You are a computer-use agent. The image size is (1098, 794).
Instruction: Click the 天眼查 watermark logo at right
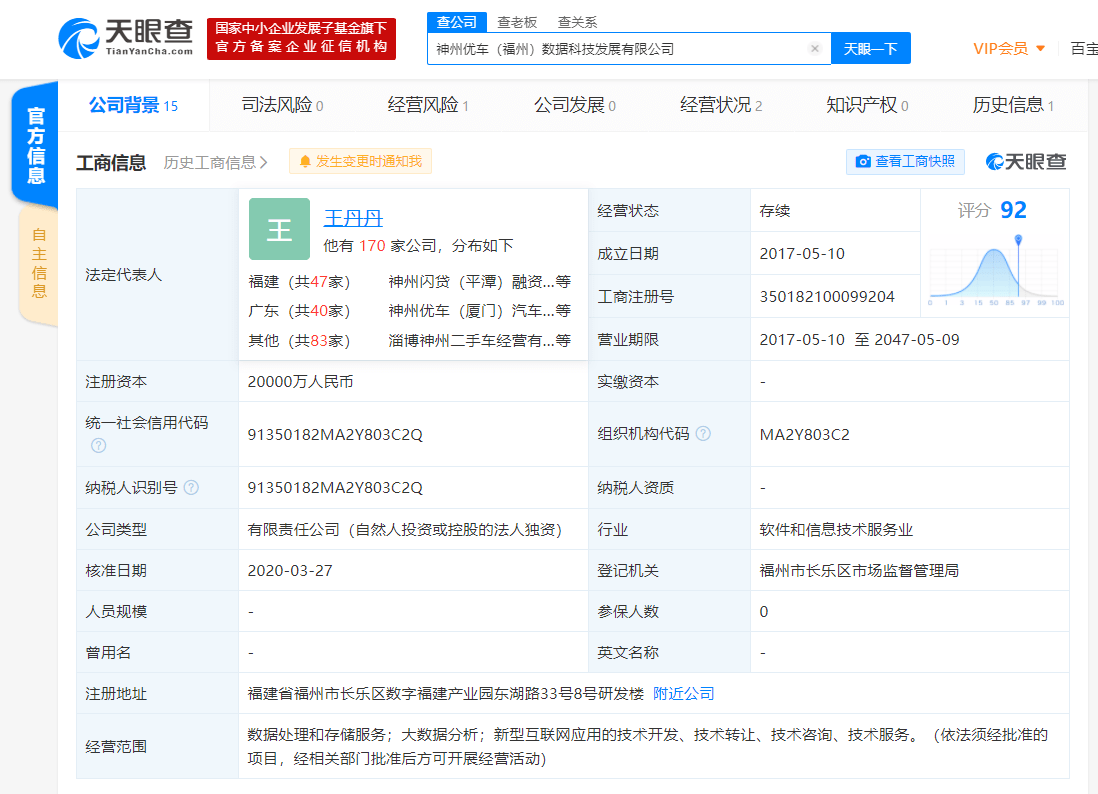click(x=1026, y=162)
